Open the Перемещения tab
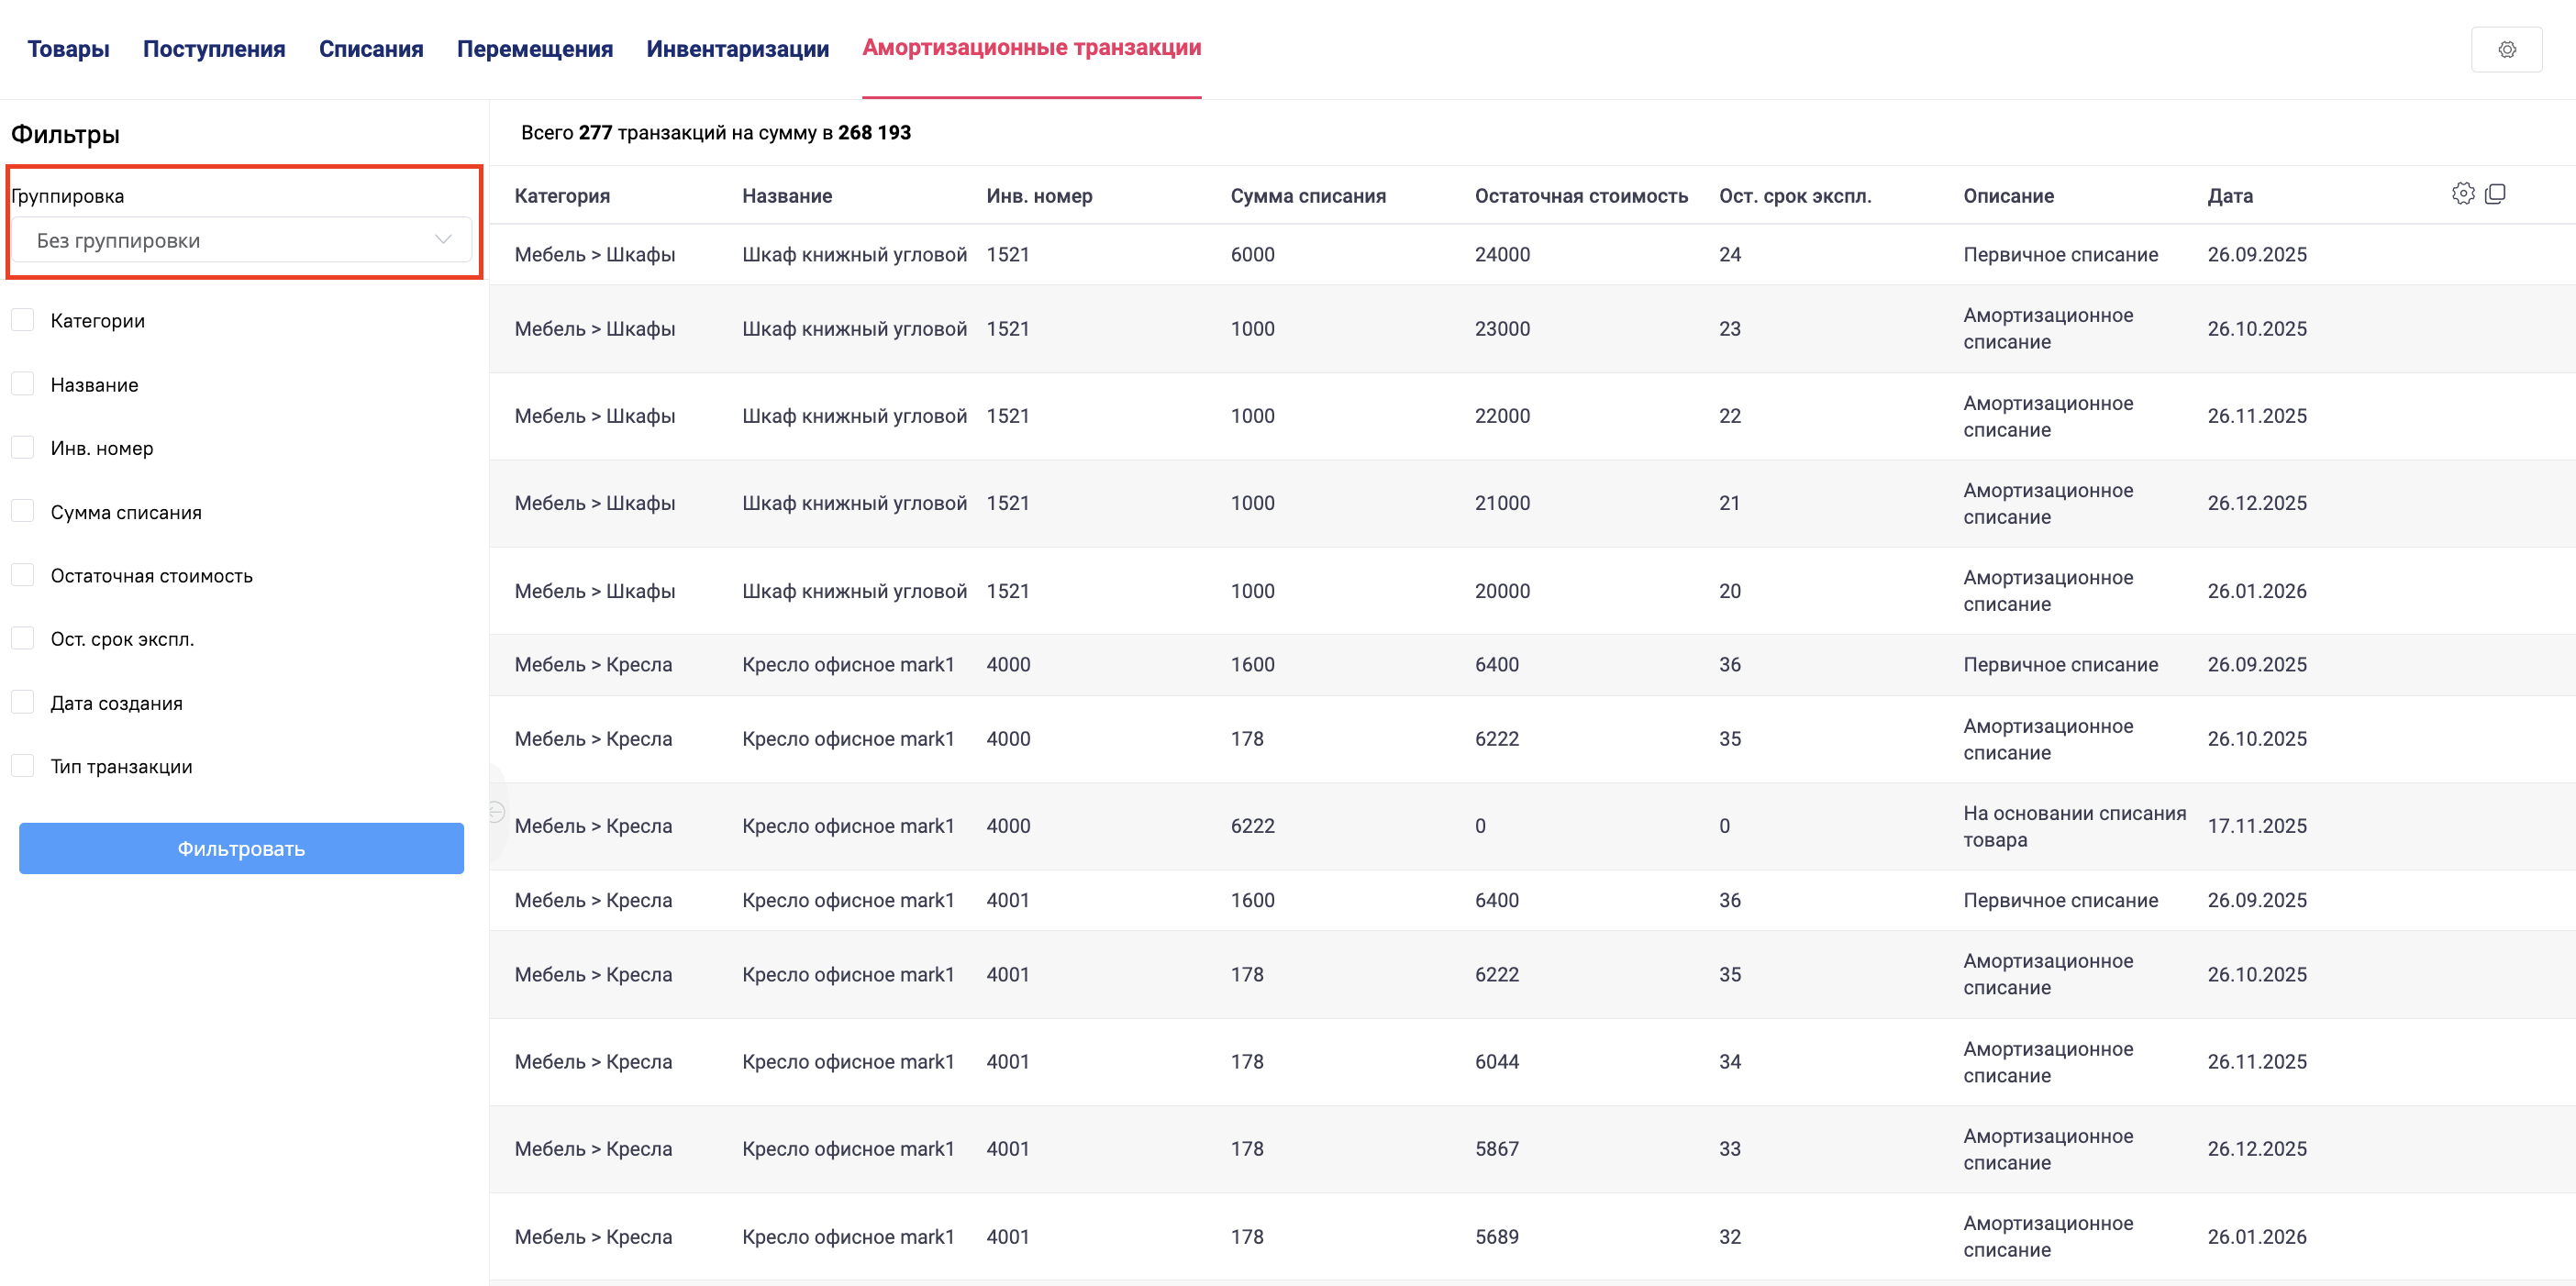 pyautogui.click(x=534, y=49)
